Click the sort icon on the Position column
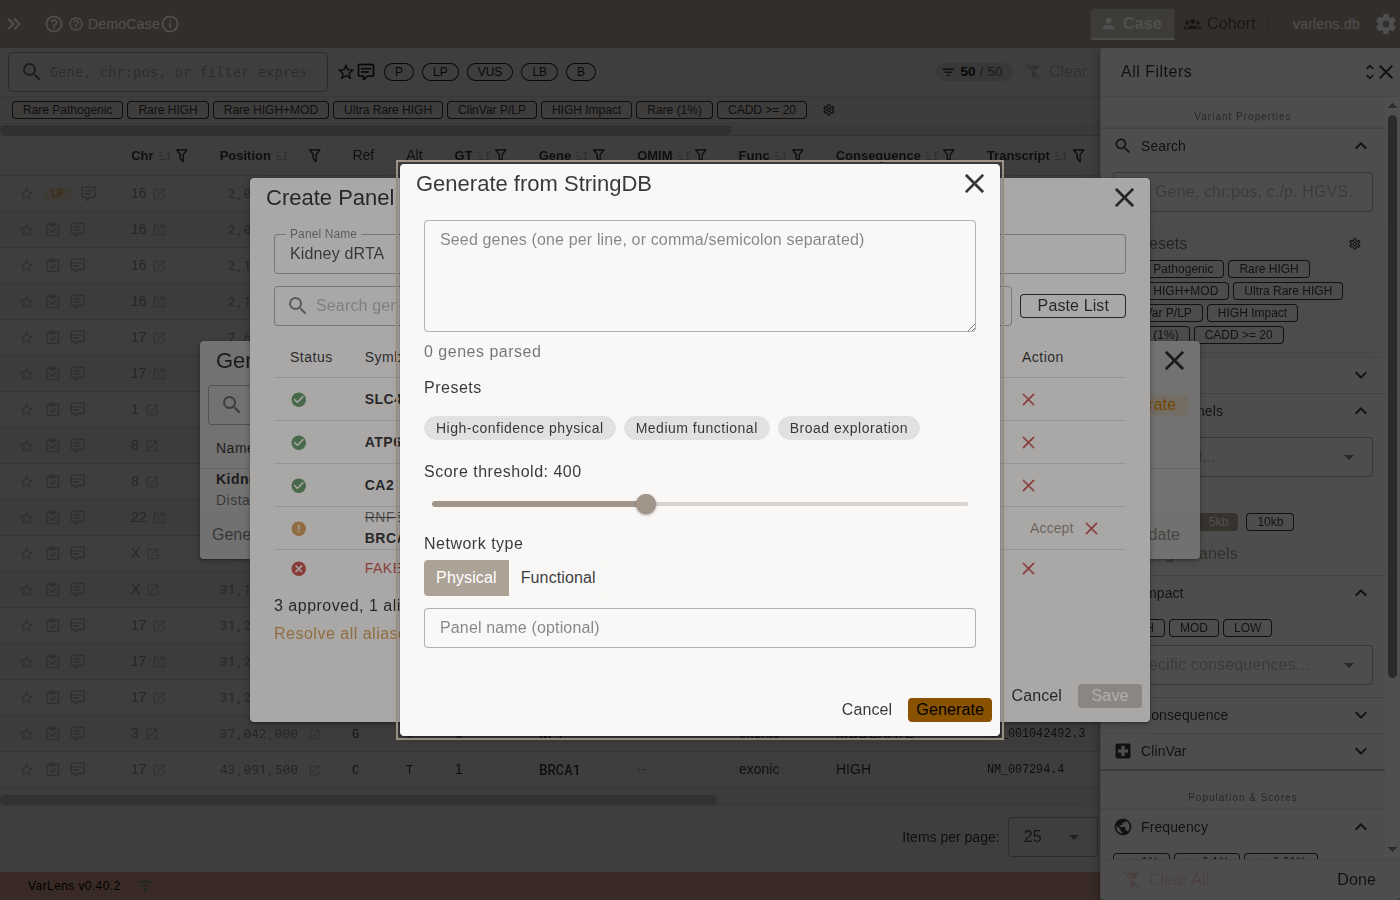Viewport: 1400px width, 900px height. click(283, 155)
